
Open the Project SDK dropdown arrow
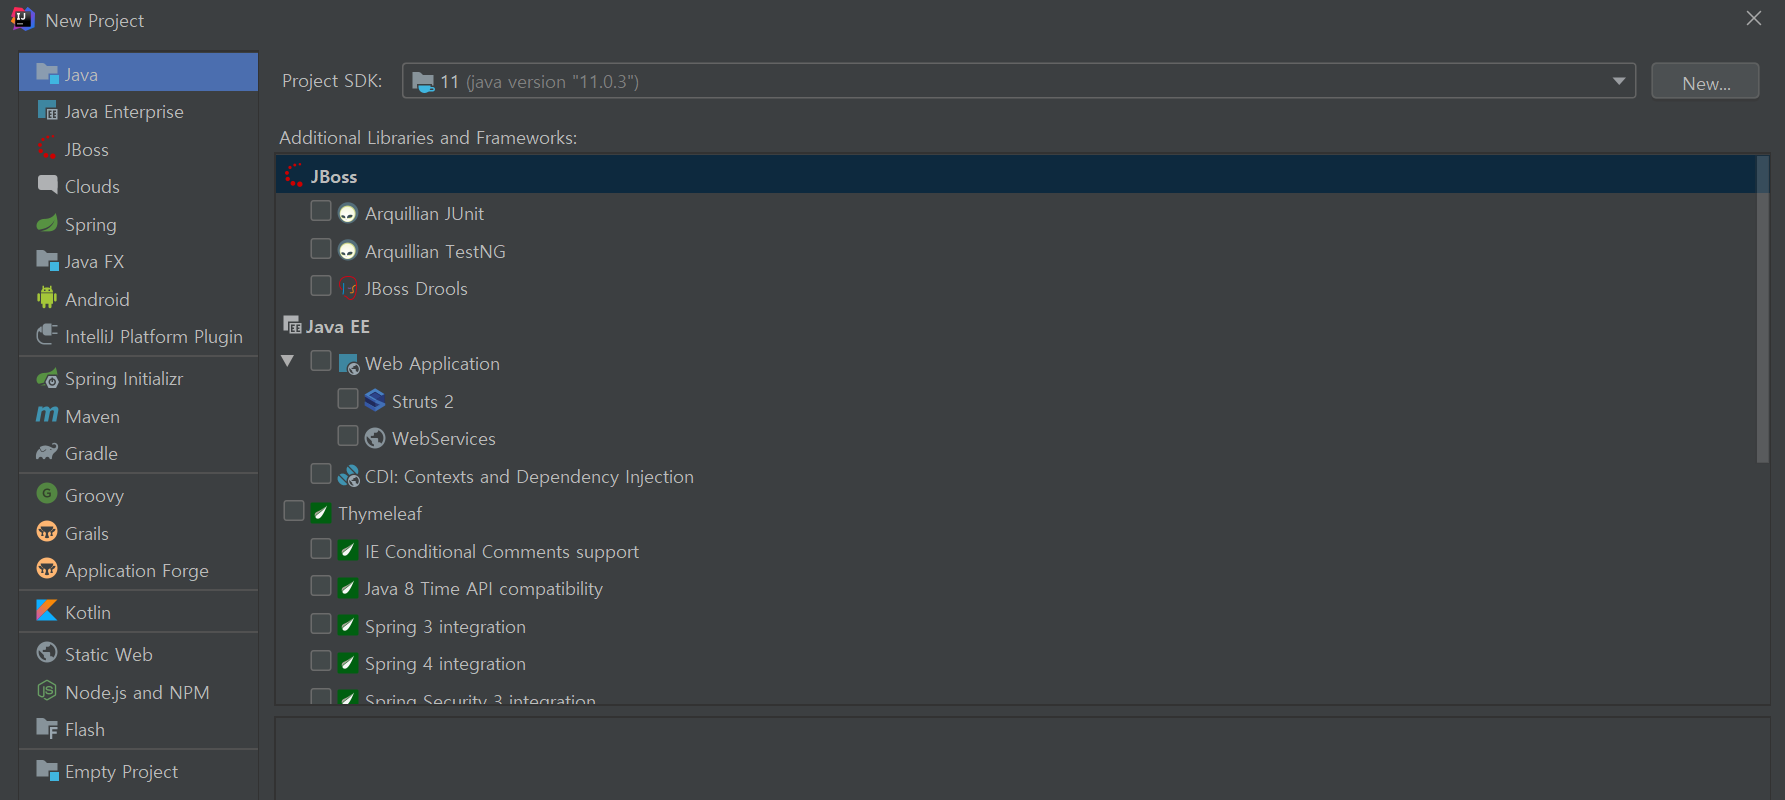(x=1618, y=81)
